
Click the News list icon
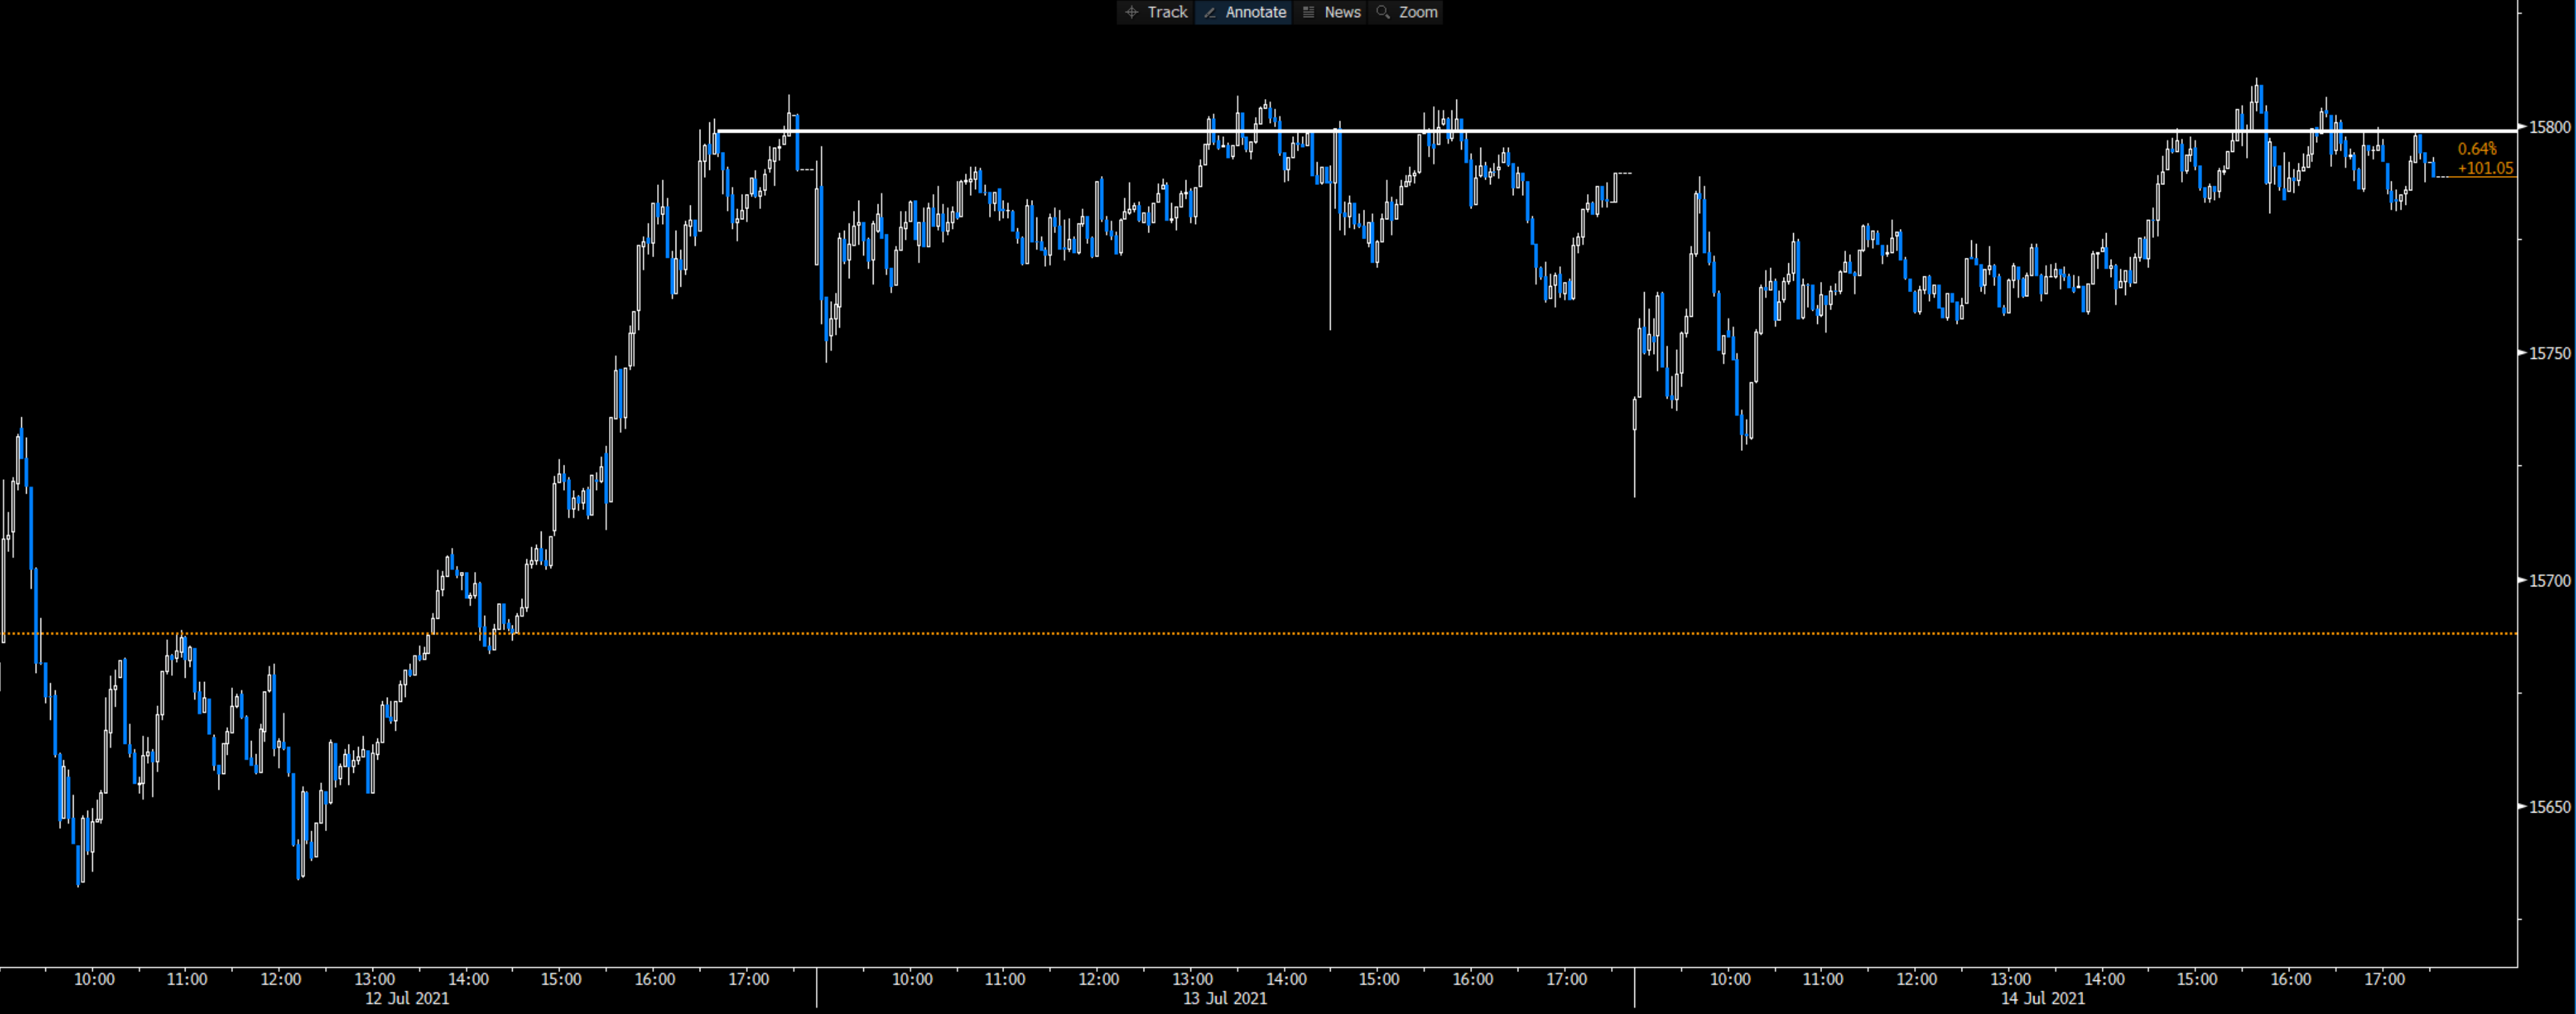pos(1308,12)
